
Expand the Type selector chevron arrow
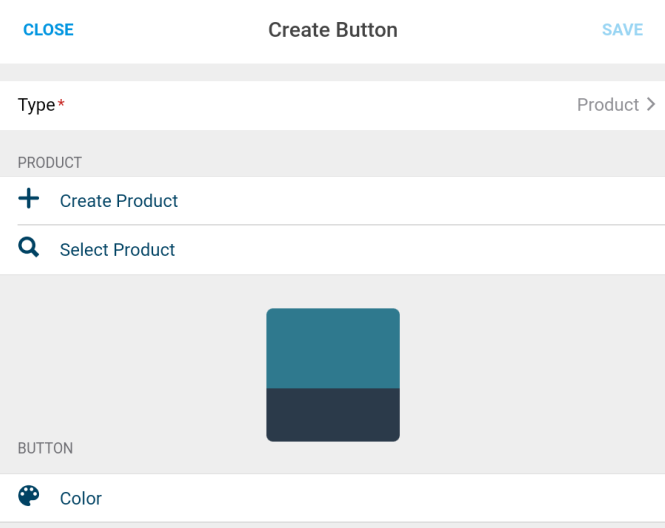pos(651,104)
